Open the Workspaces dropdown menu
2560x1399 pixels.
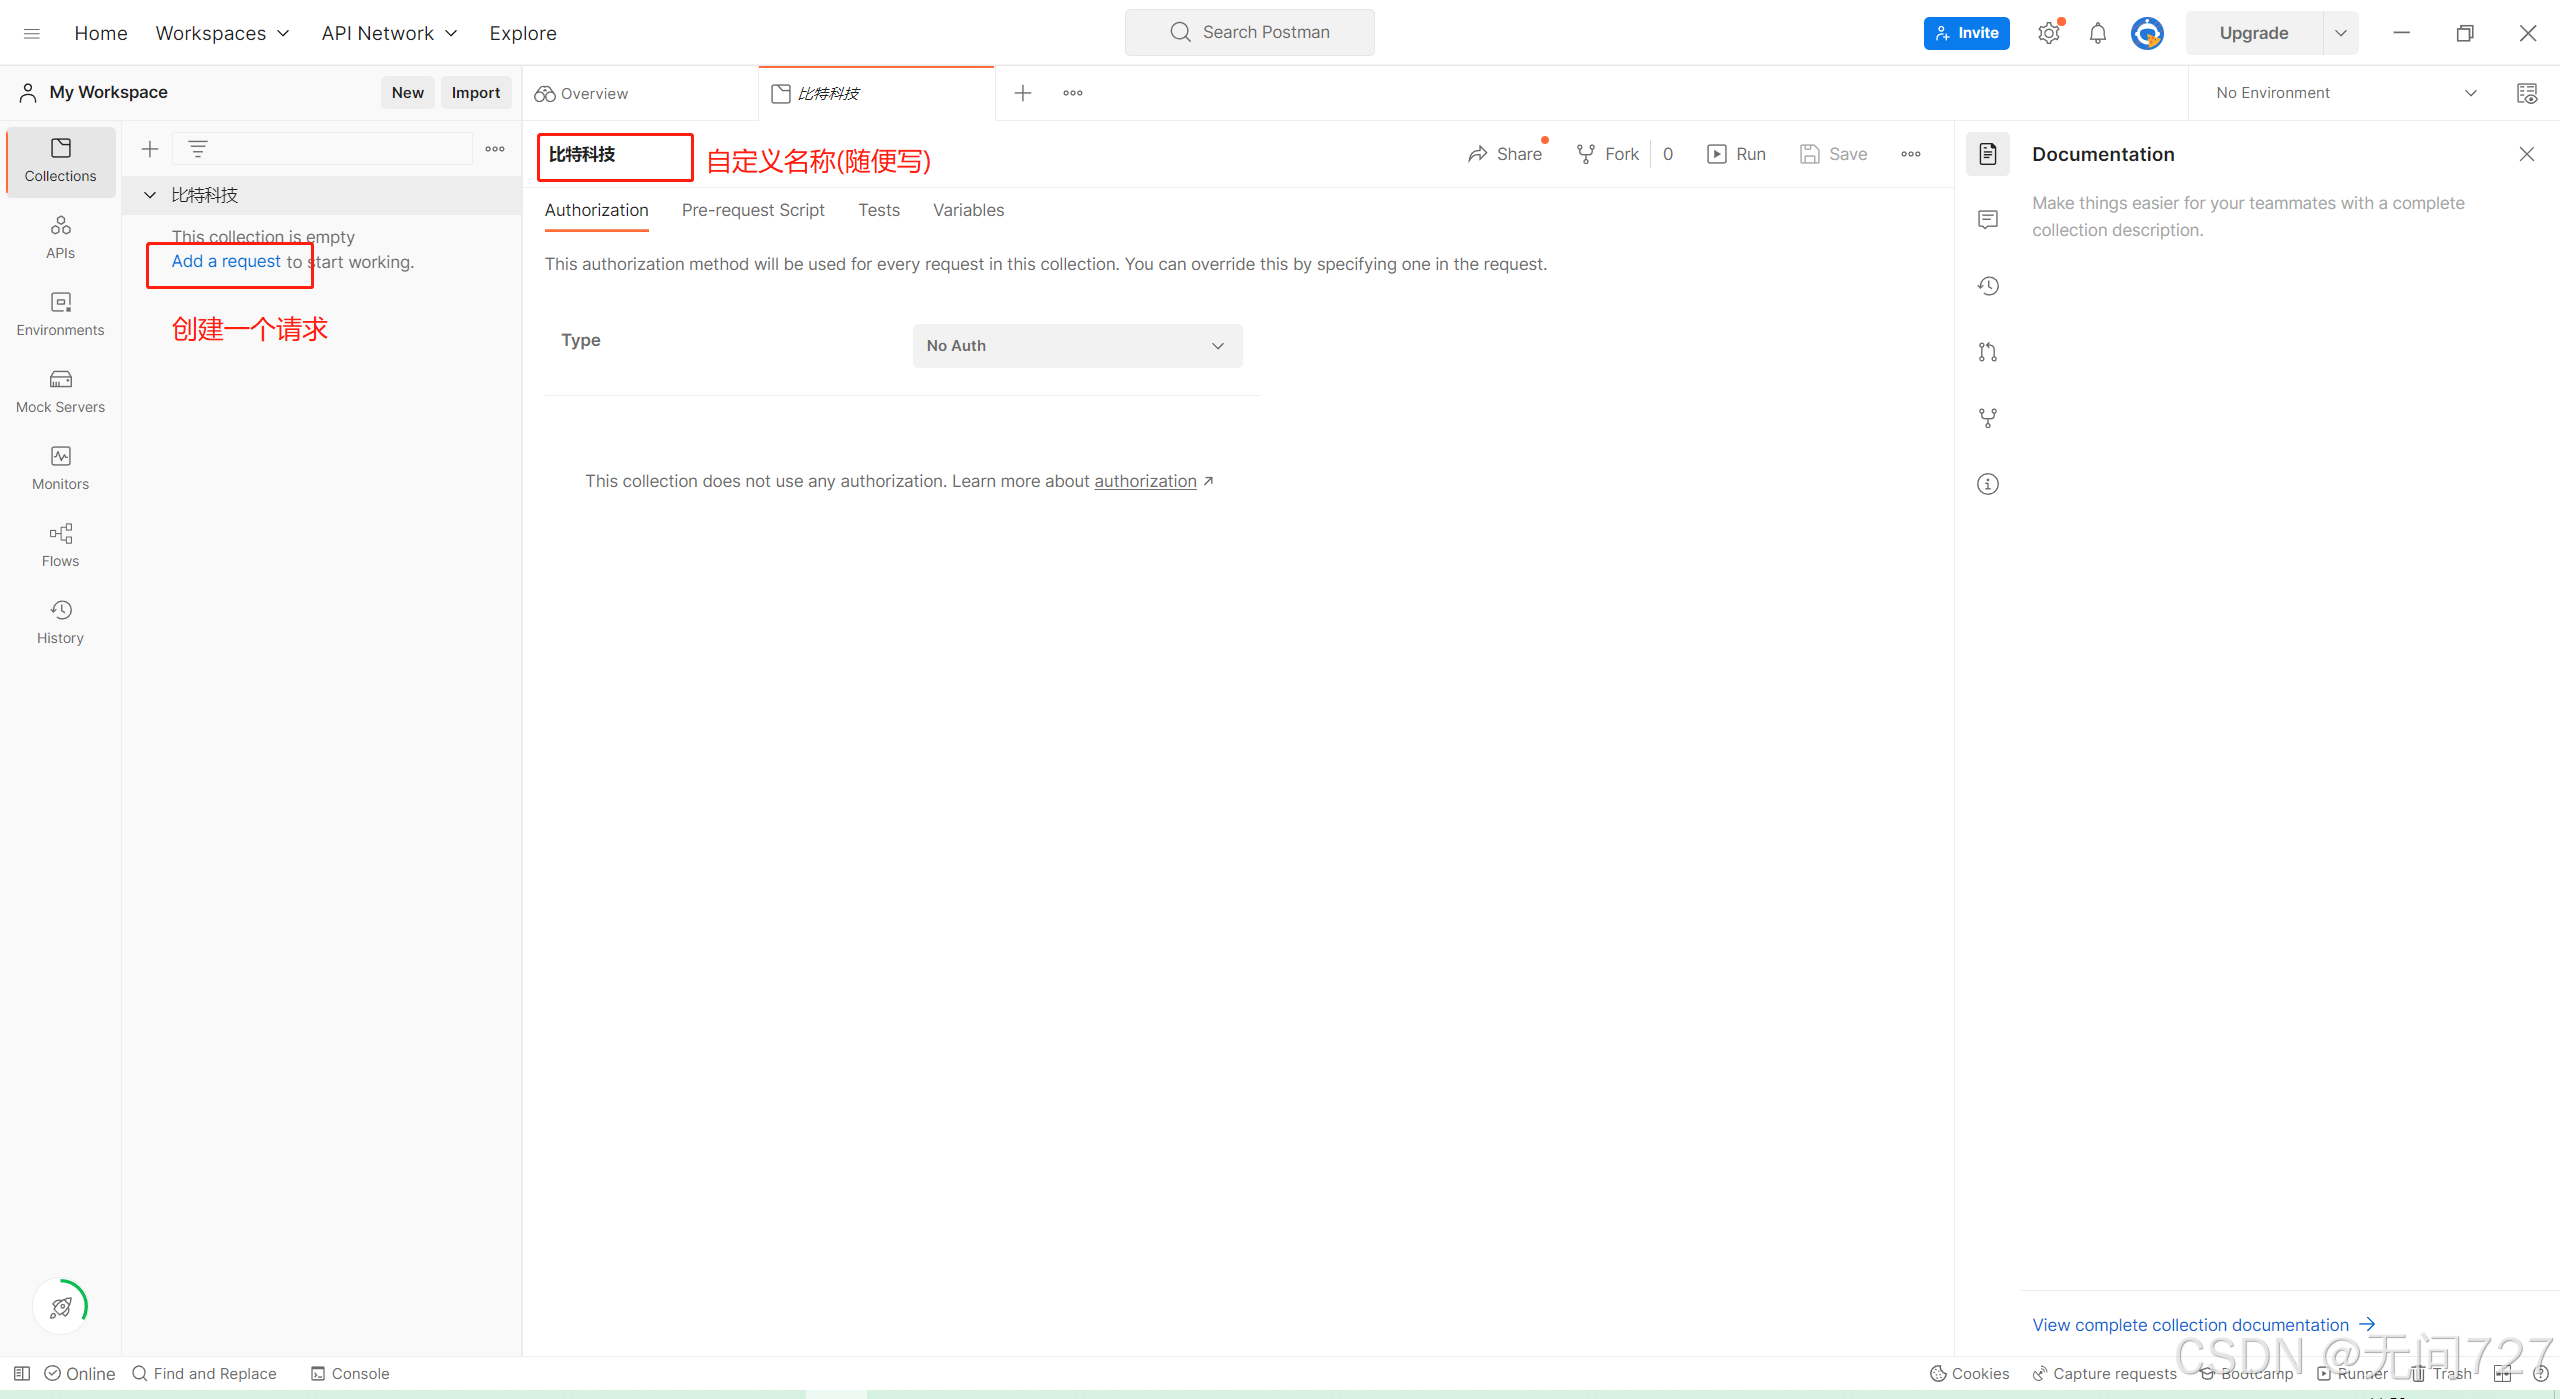(x=222, y=33)
